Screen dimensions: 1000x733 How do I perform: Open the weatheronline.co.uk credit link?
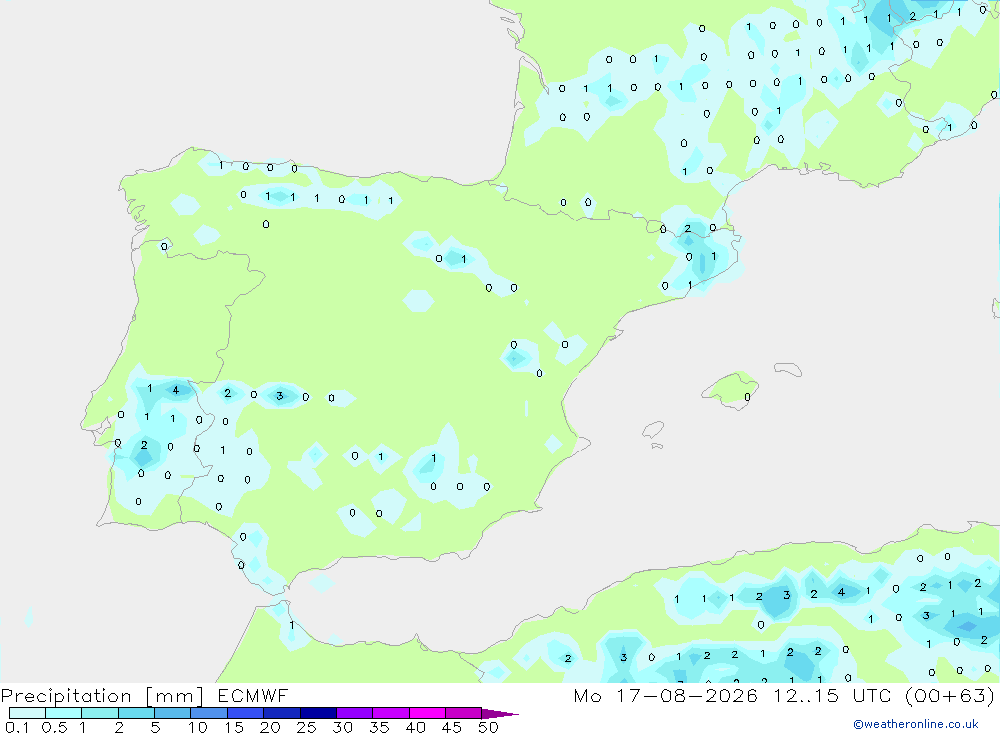[x=916, y=724]
